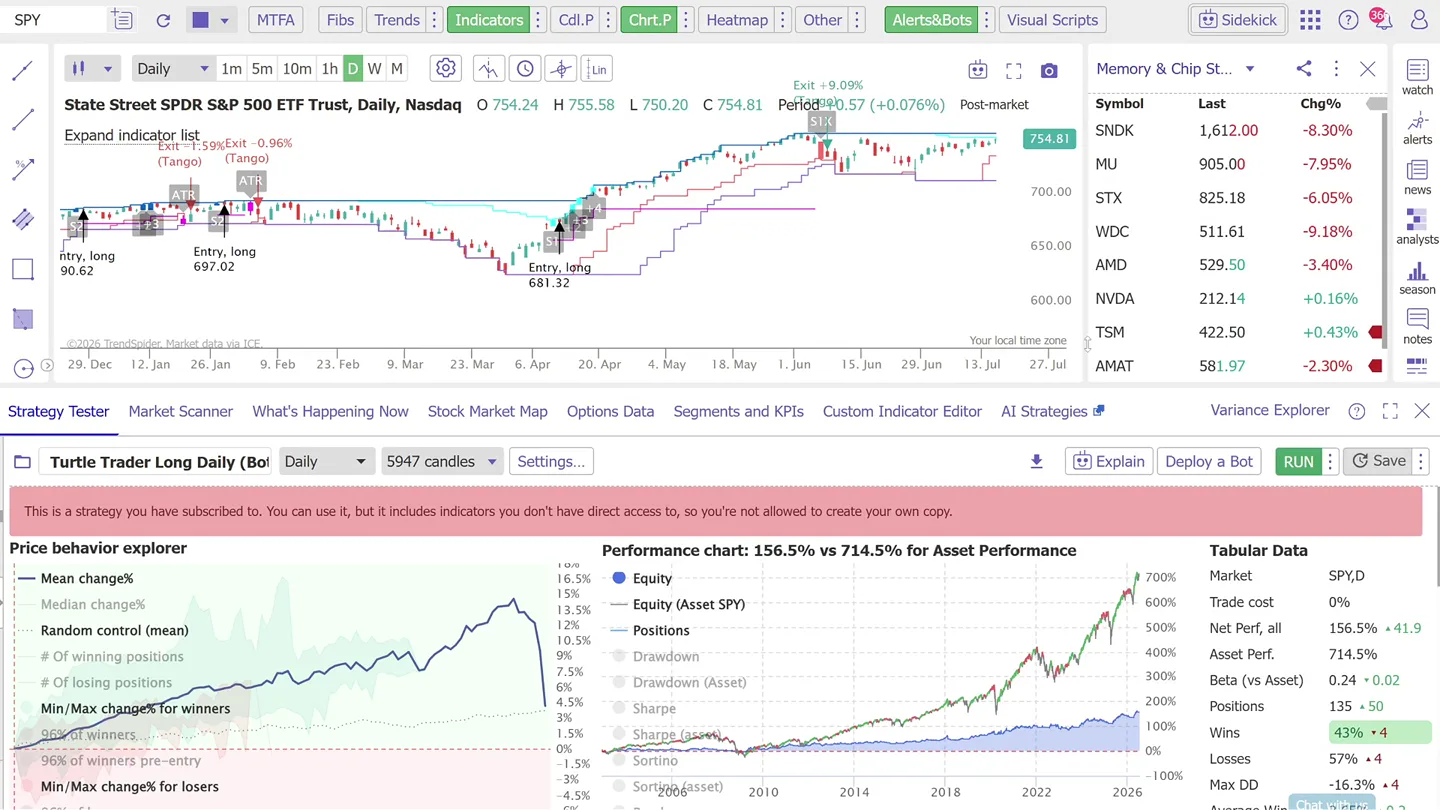Open the candlestick chart type dropdown

pyautogui.click(x=92, y=69)
